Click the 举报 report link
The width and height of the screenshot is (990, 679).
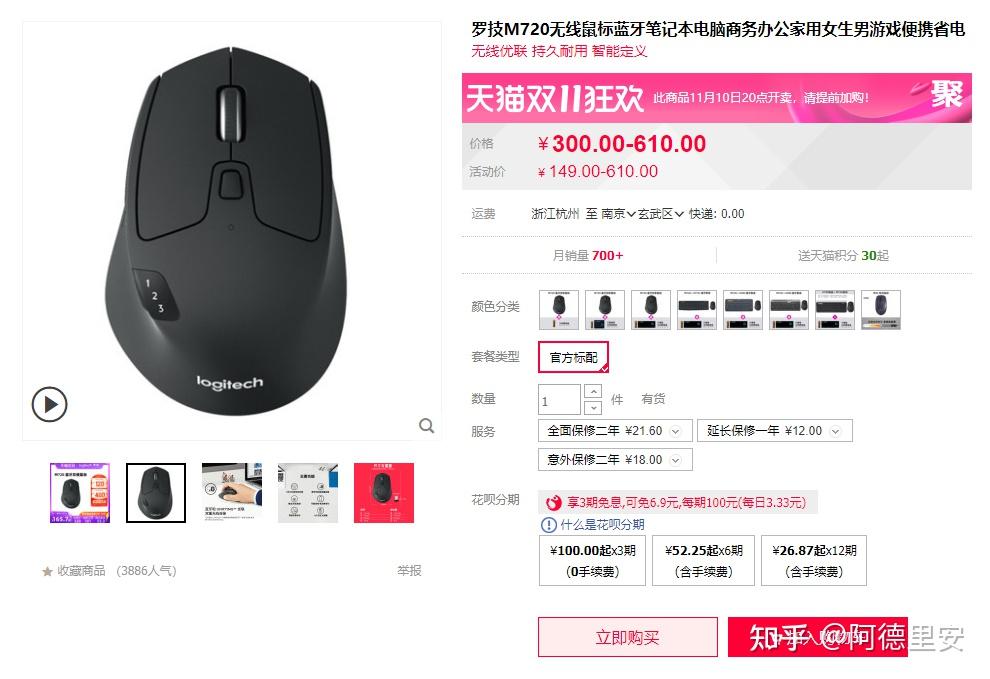pos(409,571)
